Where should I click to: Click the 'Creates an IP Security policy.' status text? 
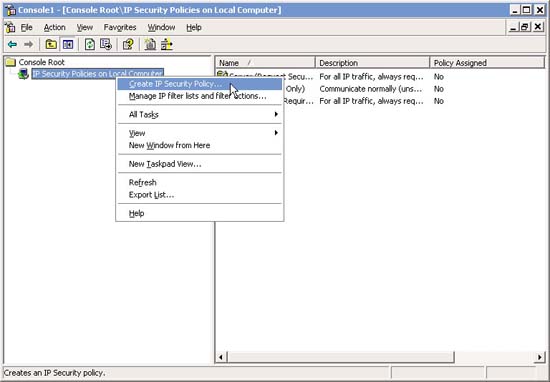pos(54,373)
